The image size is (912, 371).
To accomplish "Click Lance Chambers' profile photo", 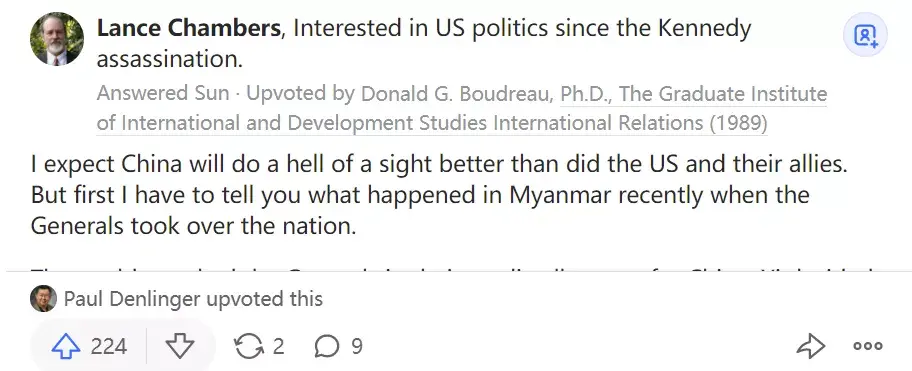I will pos(57,38).
